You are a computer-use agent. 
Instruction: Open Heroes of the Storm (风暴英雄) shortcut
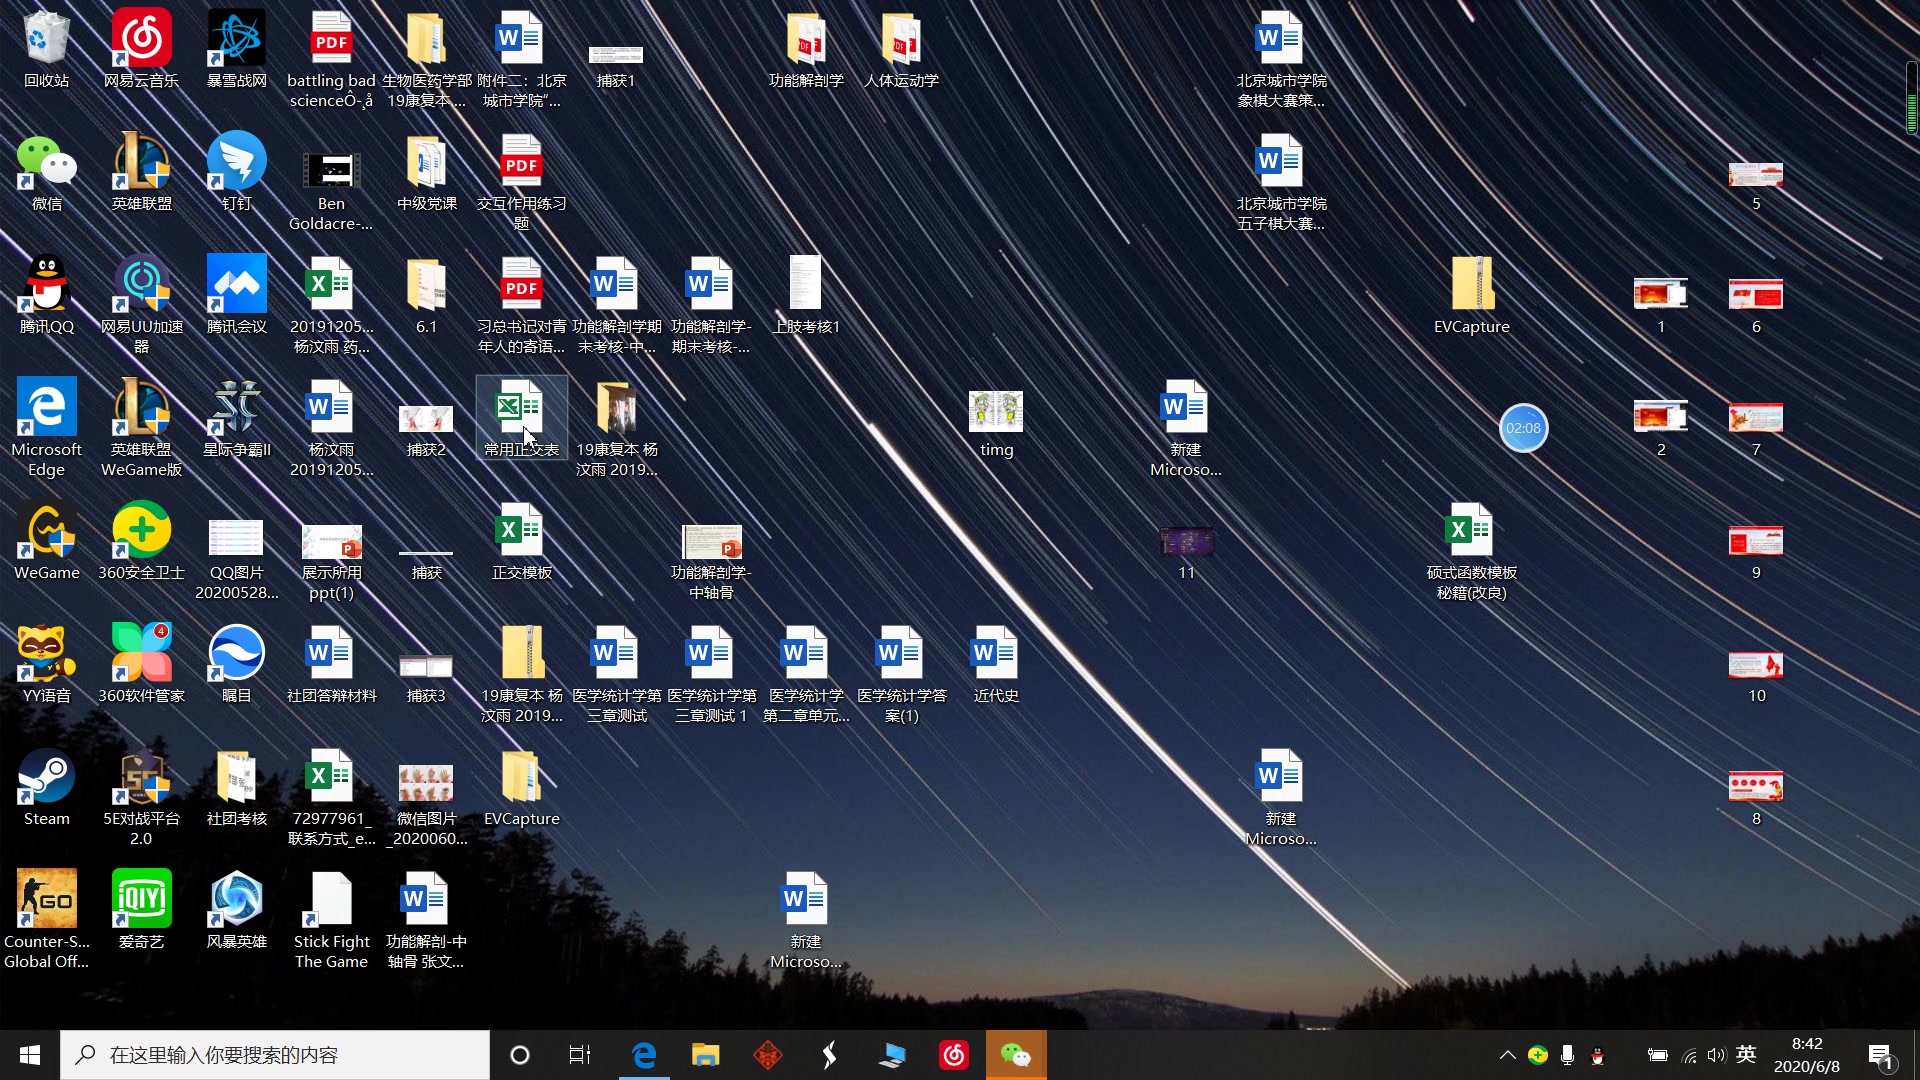pyautogui.click(x=236, y=911)
